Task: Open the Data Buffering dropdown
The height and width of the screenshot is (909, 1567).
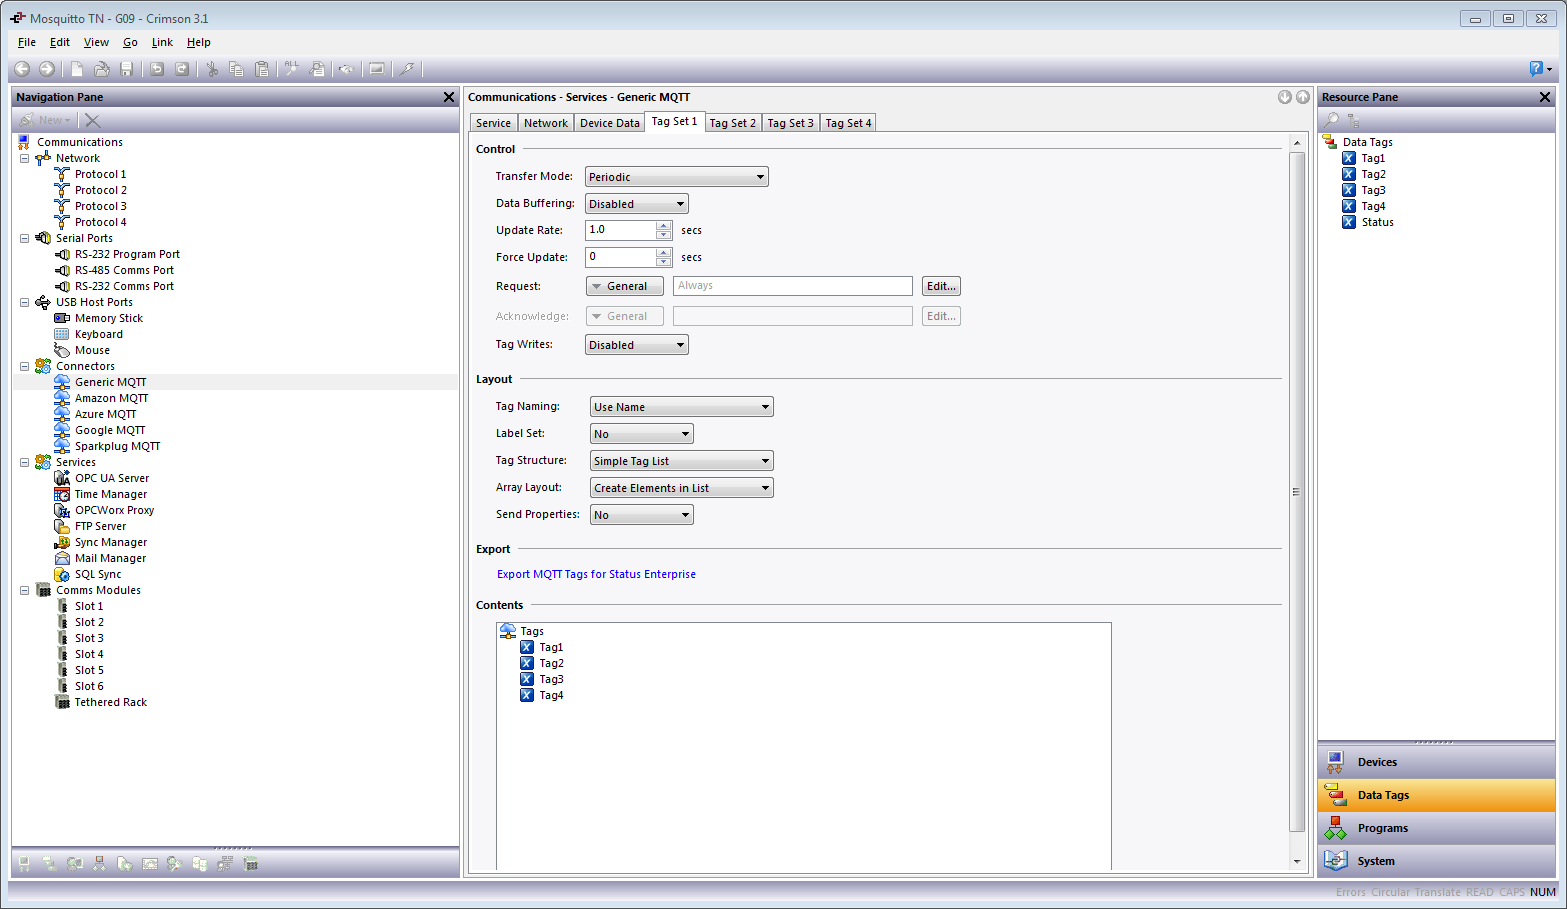Action: 637,204
